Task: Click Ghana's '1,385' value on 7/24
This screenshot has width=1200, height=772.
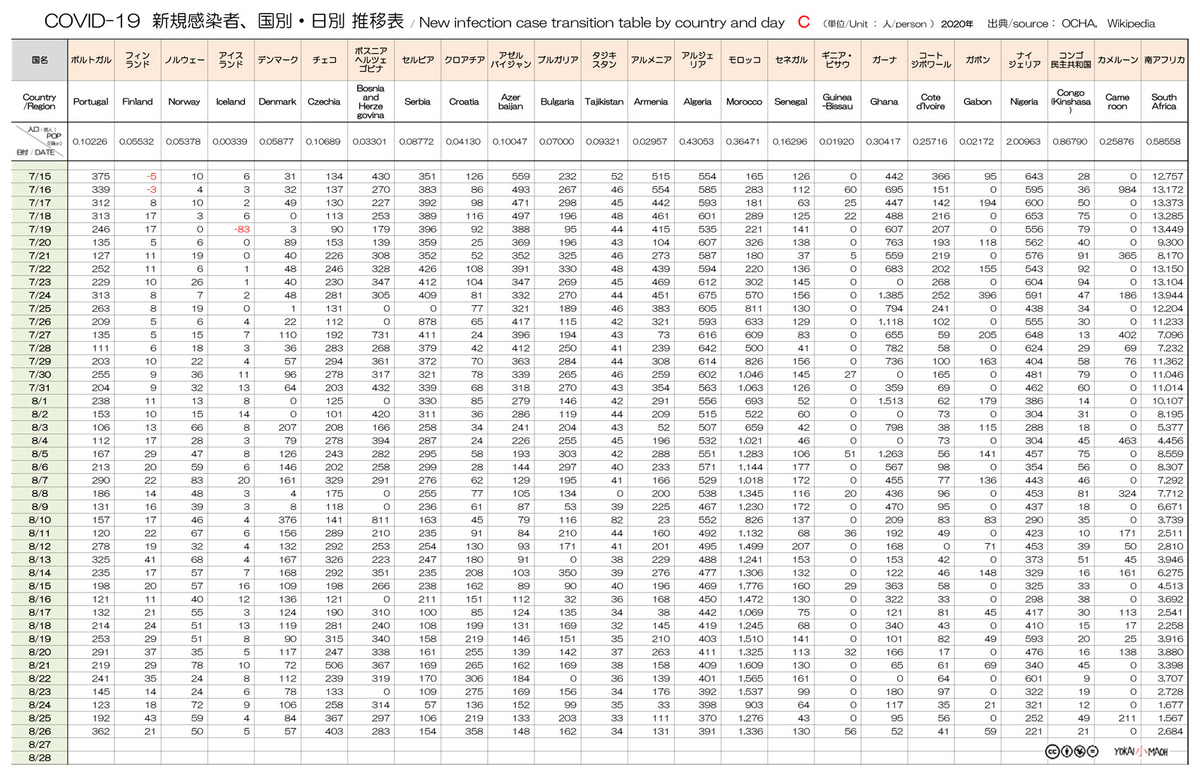Action: [891, 295]
